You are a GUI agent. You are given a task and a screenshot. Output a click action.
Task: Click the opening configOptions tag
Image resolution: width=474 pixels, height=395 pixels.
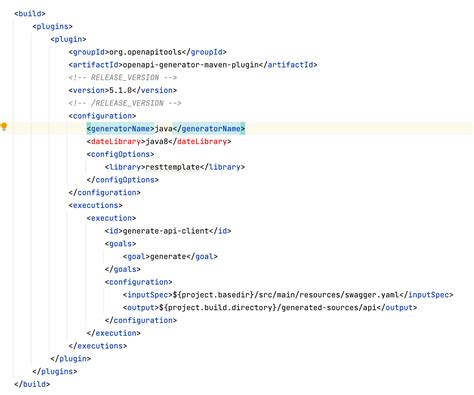click(120, 154)
